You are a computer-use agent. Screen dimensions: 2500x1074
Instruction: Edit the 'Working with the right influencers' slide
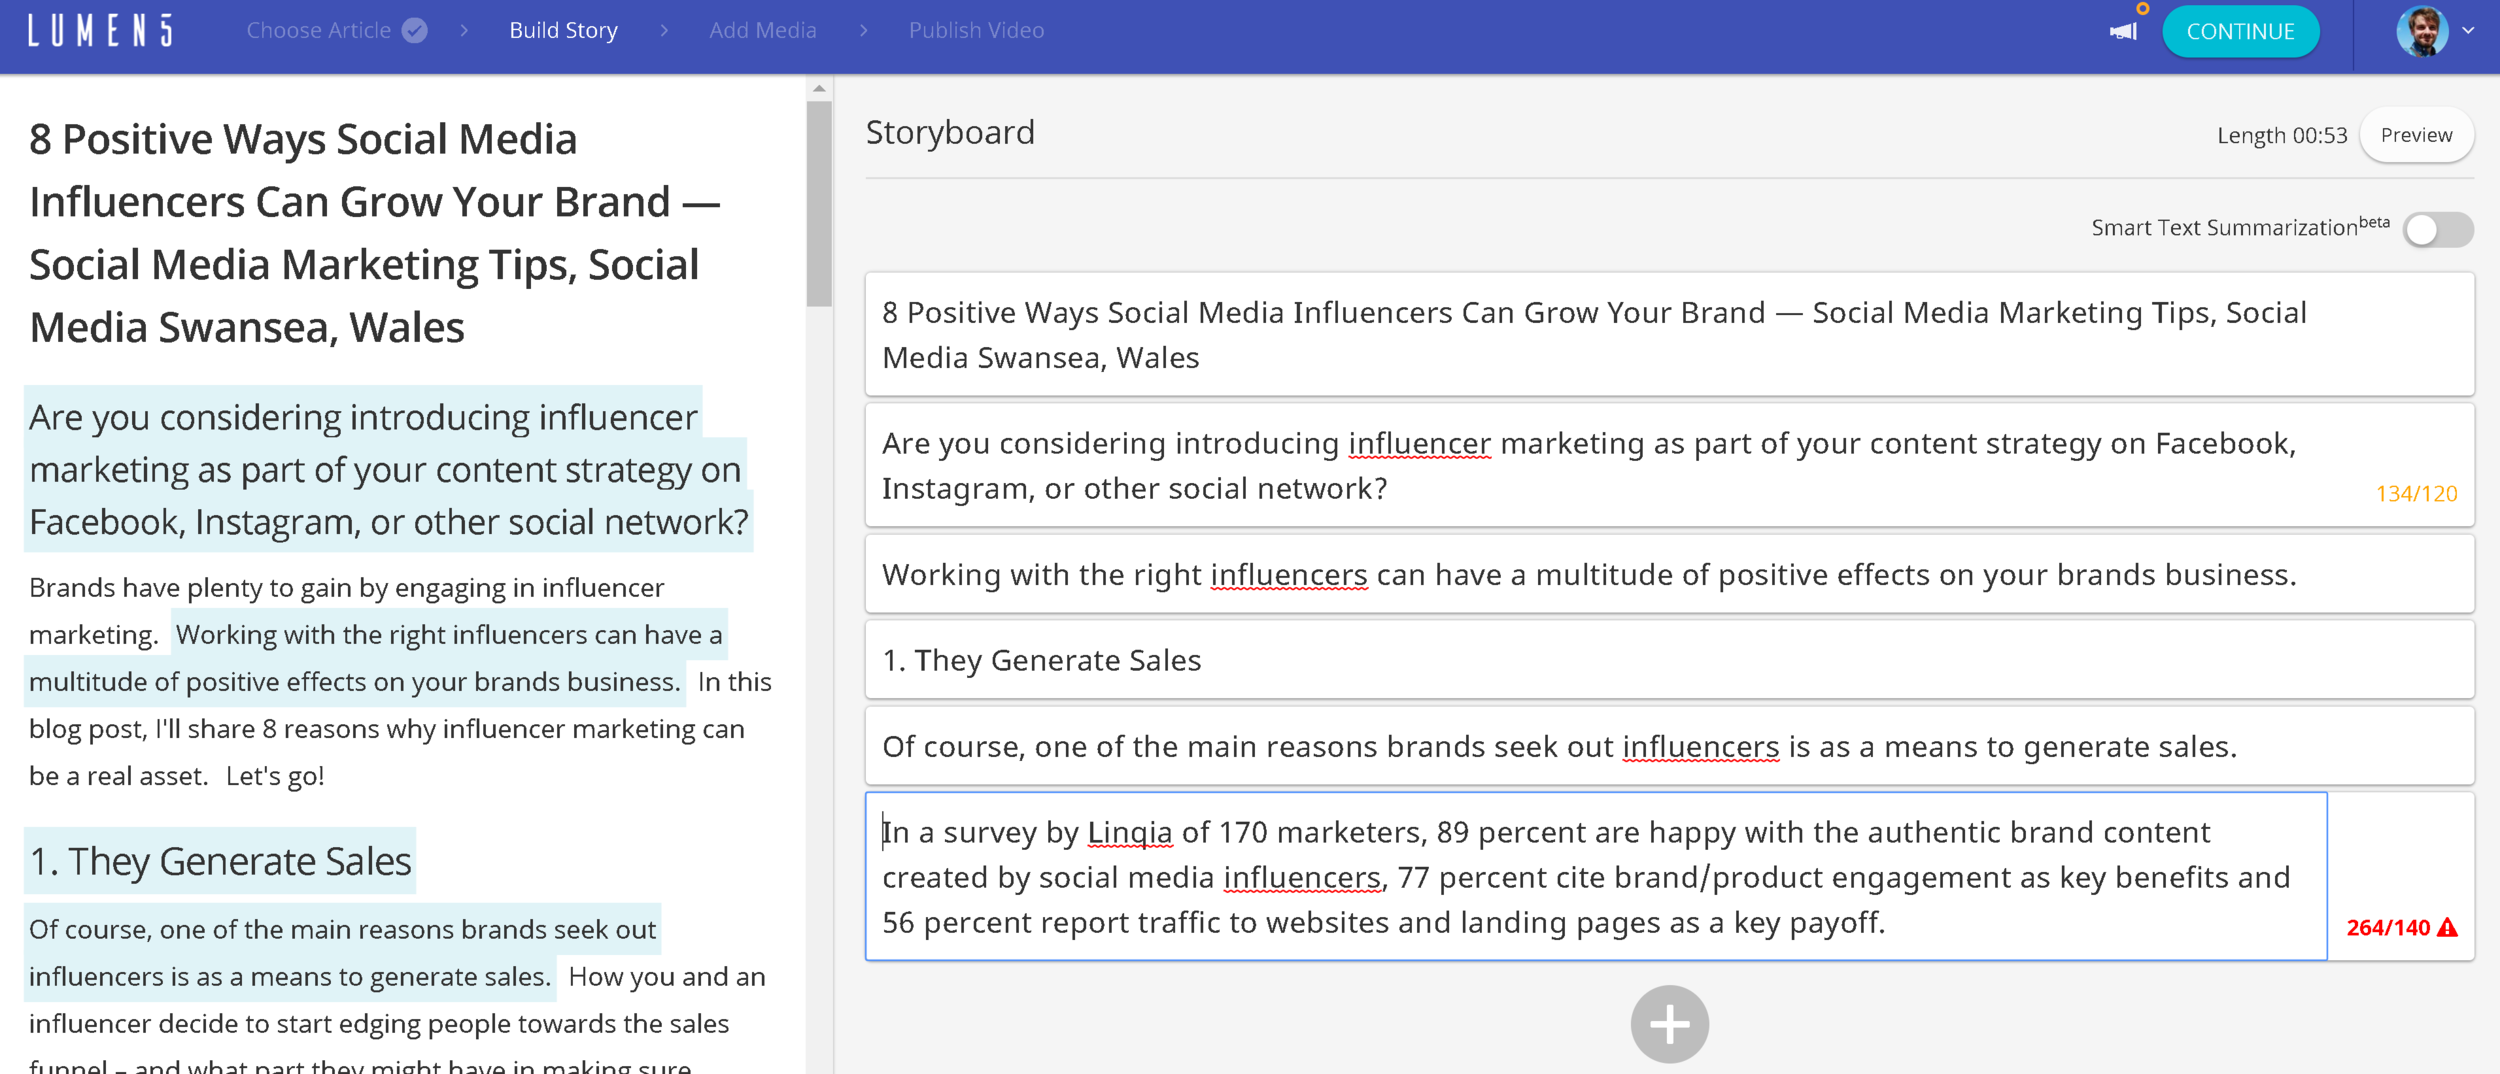(1669, 575)
